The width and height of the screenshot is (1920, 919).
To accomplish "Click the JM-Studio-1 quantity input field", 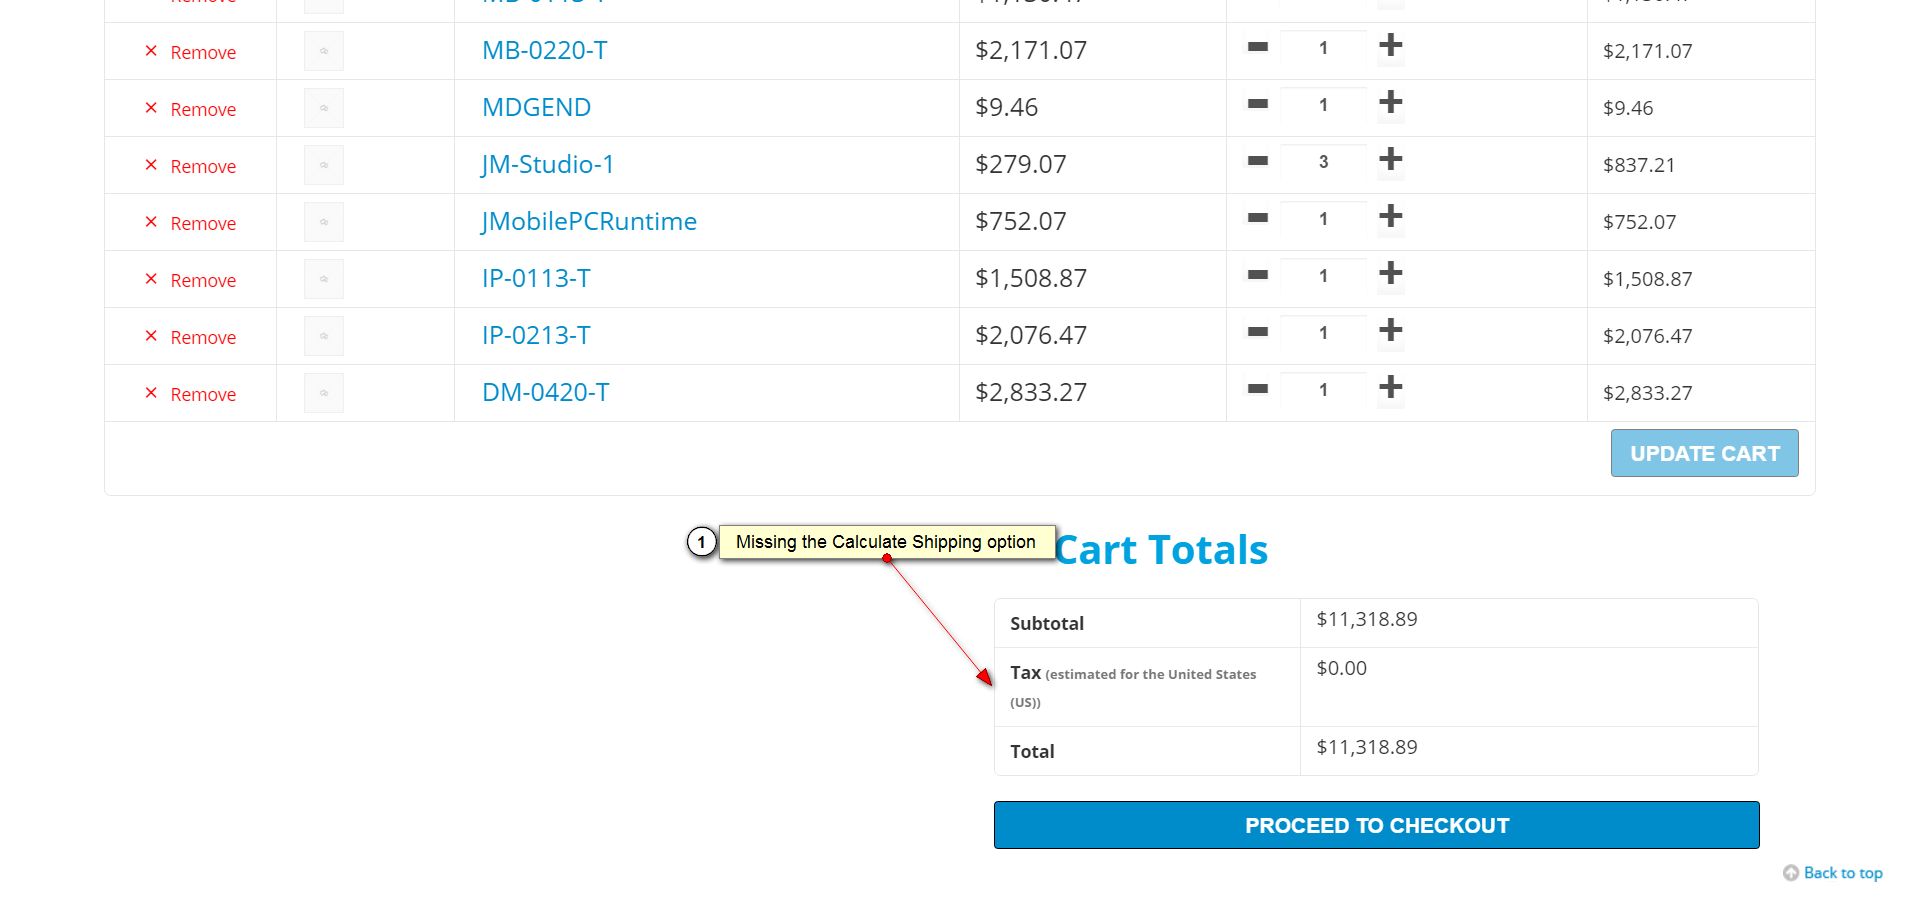I will click(1323, 162).
